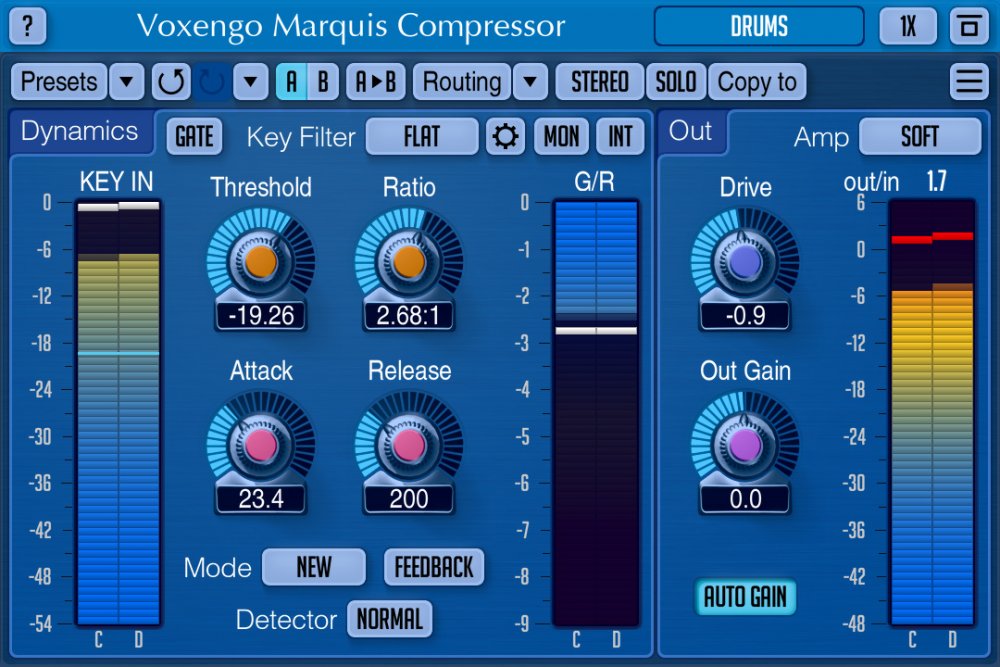
Task: Click the window size toggle icon
Action: (969, 26)
